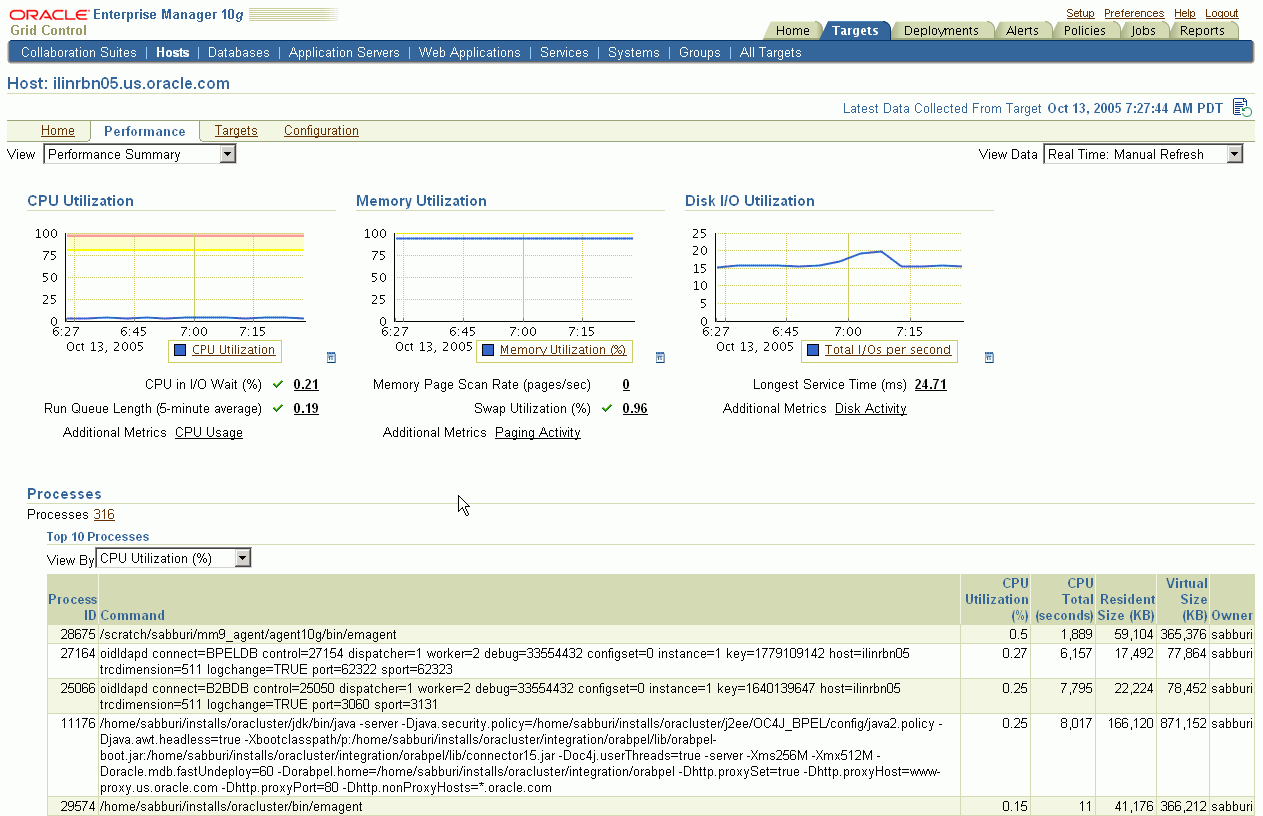Viewport: 1263px width, 816px height.
Task: Open the Processes 316 link
Action: (x=104, y=514)
